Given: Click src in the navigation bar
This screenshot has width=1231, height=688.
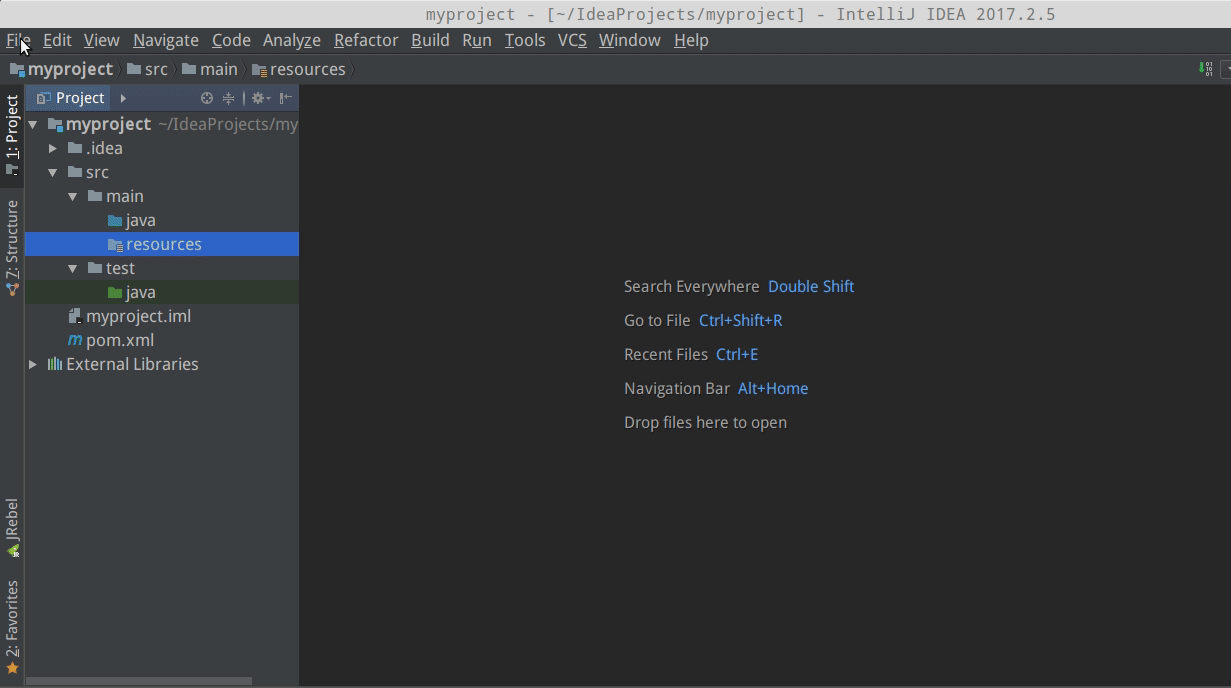Looking at the screenshot, I should point(148,69).
